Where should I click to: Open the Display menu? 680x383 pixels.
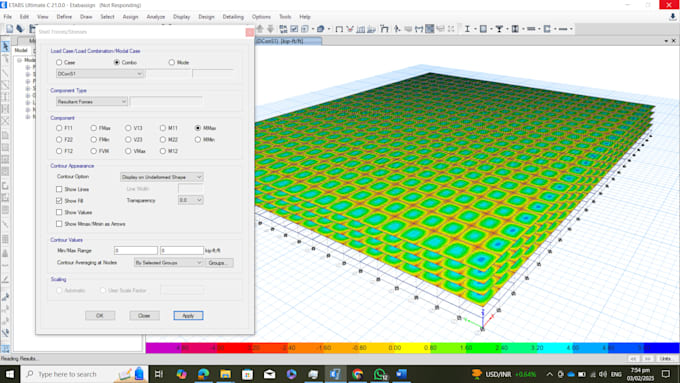(x=182, y=17)
